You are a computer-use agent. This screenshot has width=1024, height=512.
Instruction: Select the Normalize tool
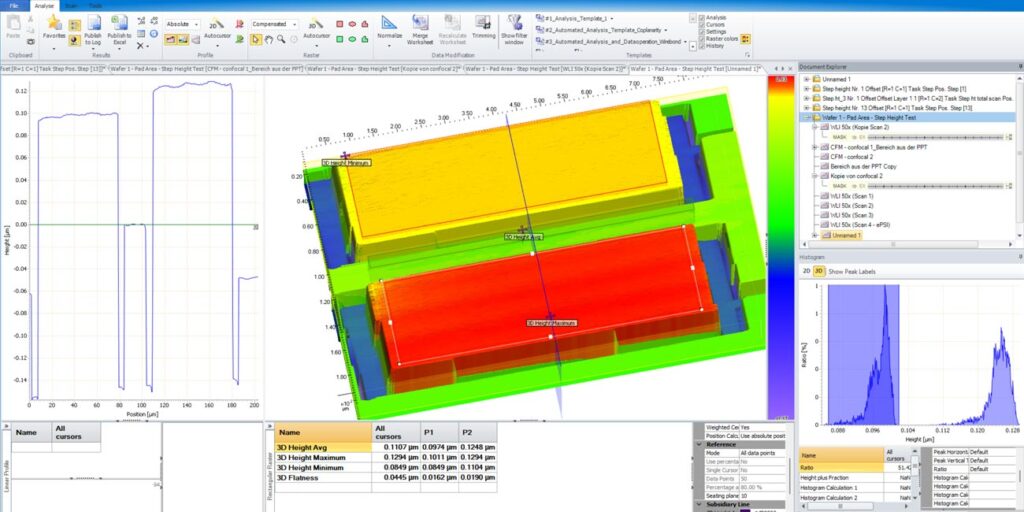[389, 23]
